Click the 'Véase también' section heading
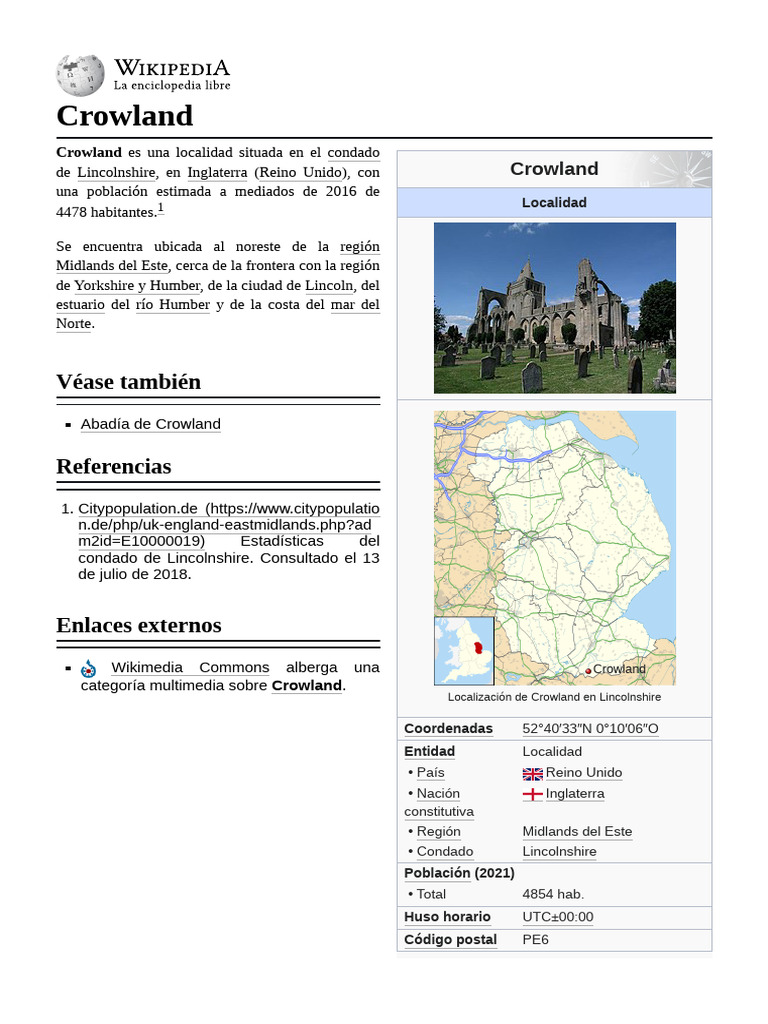Image resolution: width=768 pixels, height=1024 pixels. point(129,382)
